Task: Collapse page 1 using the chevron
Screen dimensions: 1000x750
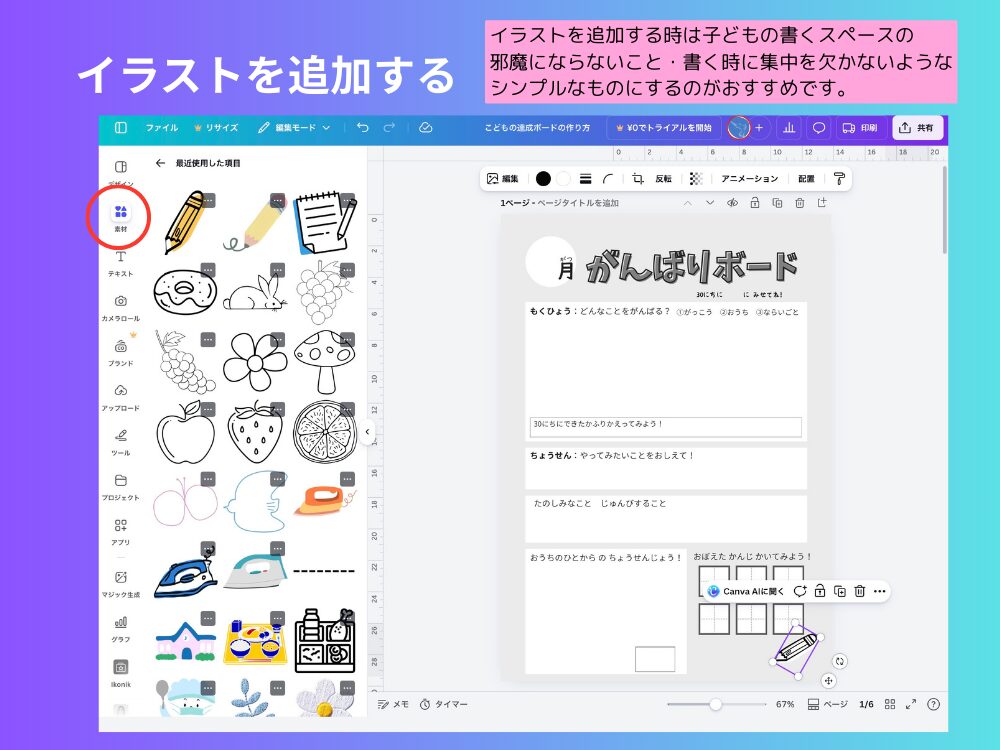Action: pos(686,202)
